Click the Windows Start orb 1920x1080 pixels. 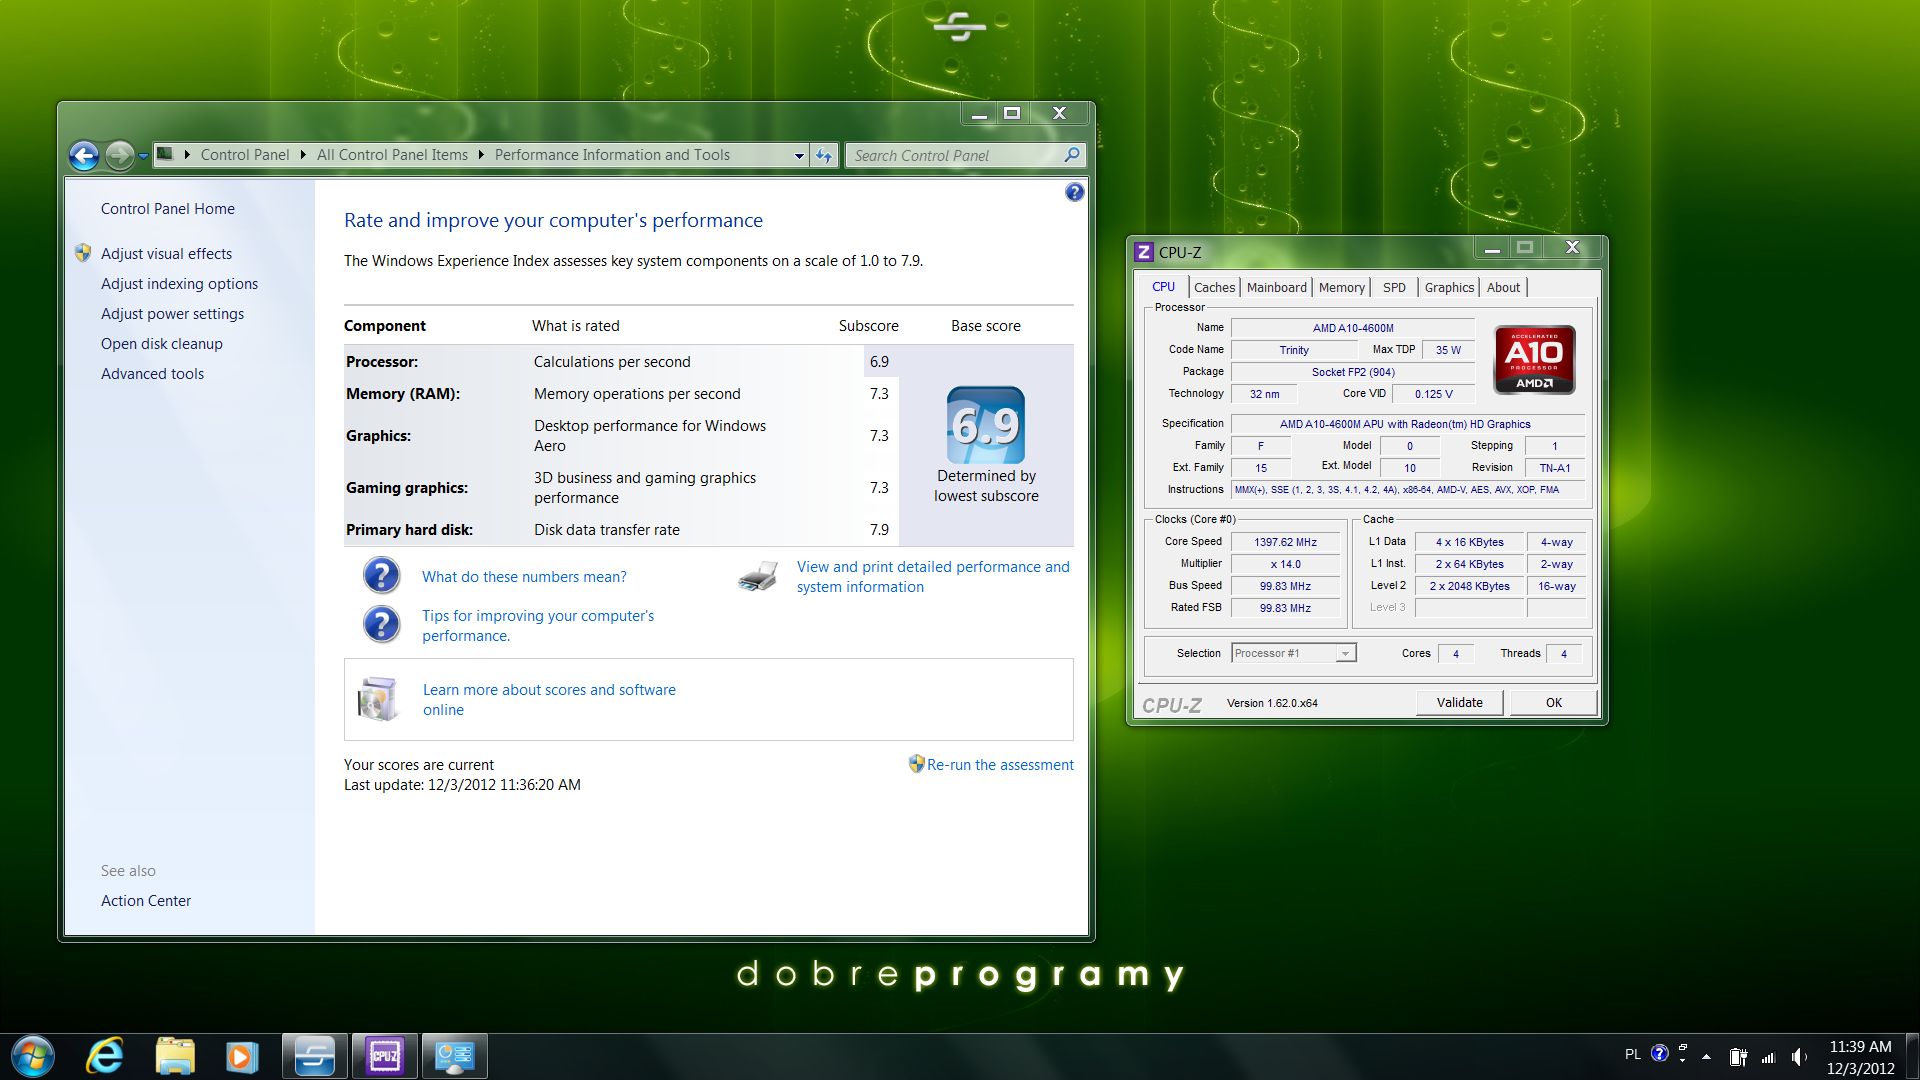click(x=32, y=1056)
